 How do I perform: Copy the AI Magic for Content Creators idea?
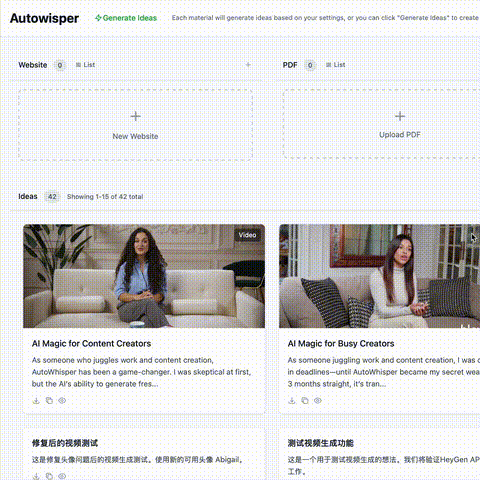coord(49,400)
